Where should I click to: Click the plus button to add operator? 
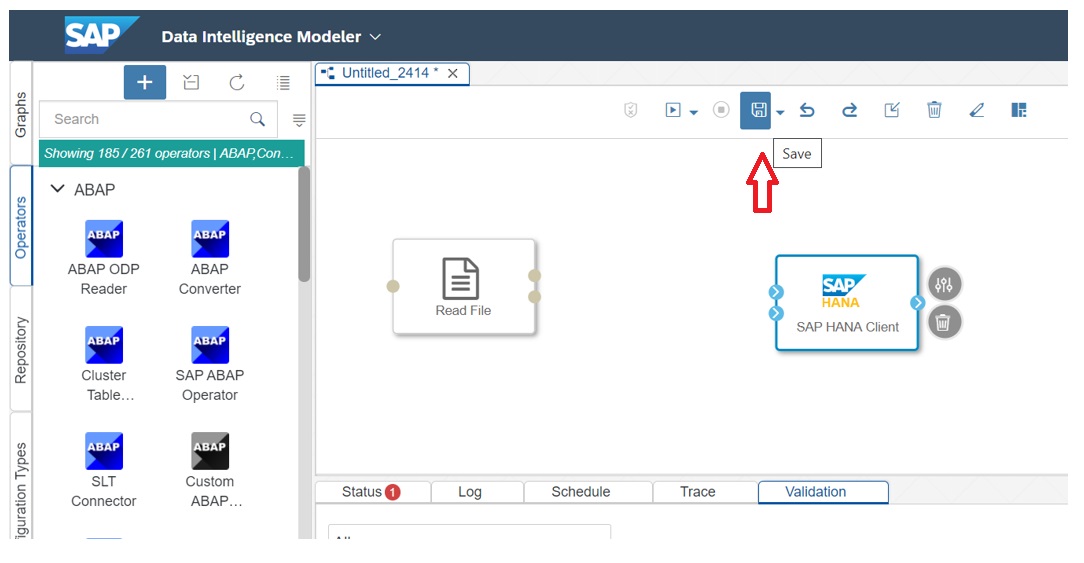coord(145,83)
